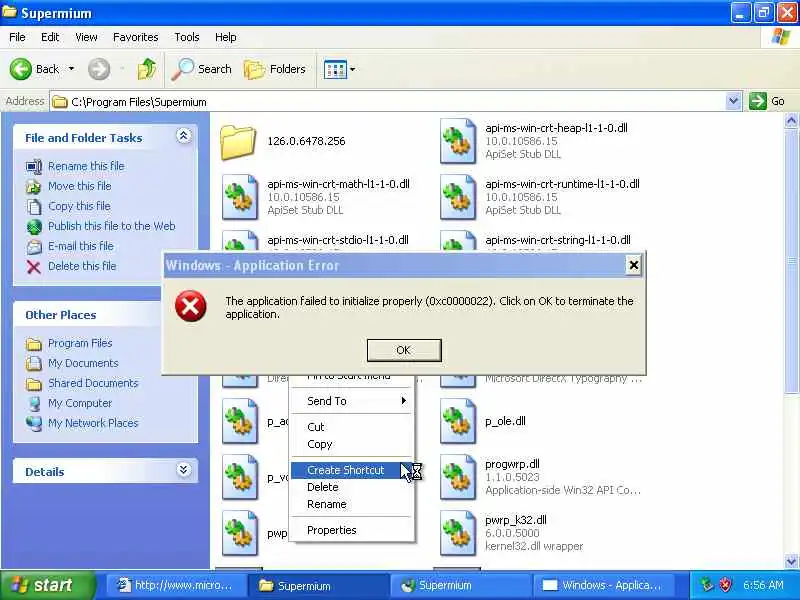Click E-mail this file link
The height and width of the screenshot is (600, 800).
[x=81, y=246]
